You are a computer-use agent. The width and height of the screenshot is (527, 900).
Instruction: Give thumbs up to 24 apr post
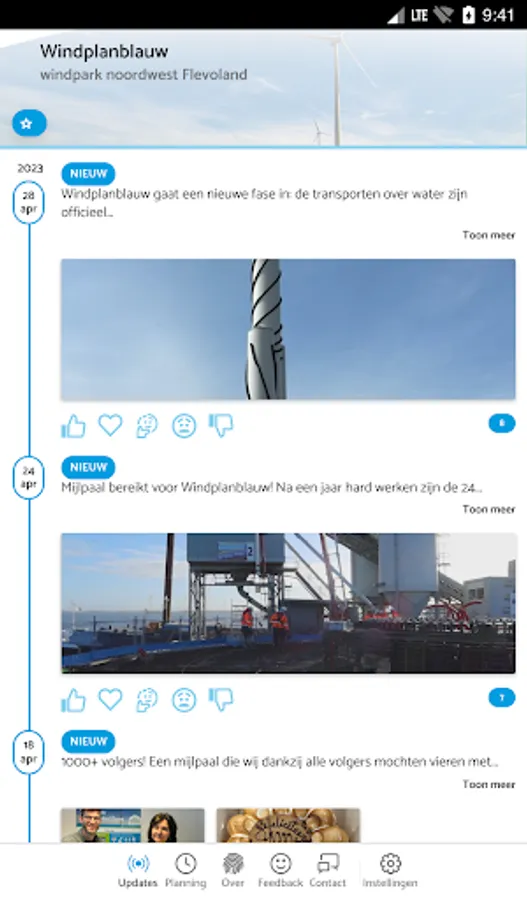pos(73,700)
